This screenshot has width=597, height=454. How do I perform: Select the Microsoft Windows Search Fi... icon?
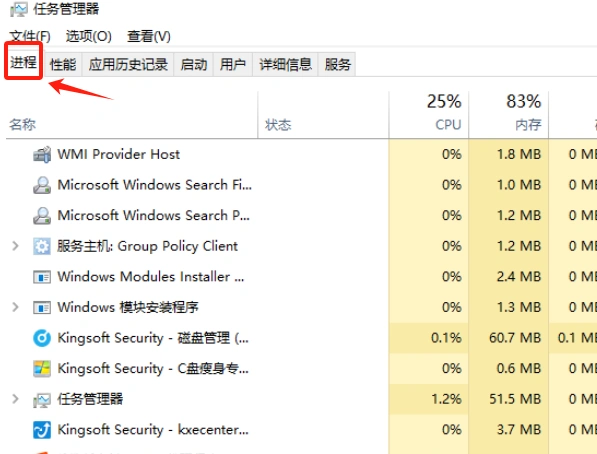42,185
